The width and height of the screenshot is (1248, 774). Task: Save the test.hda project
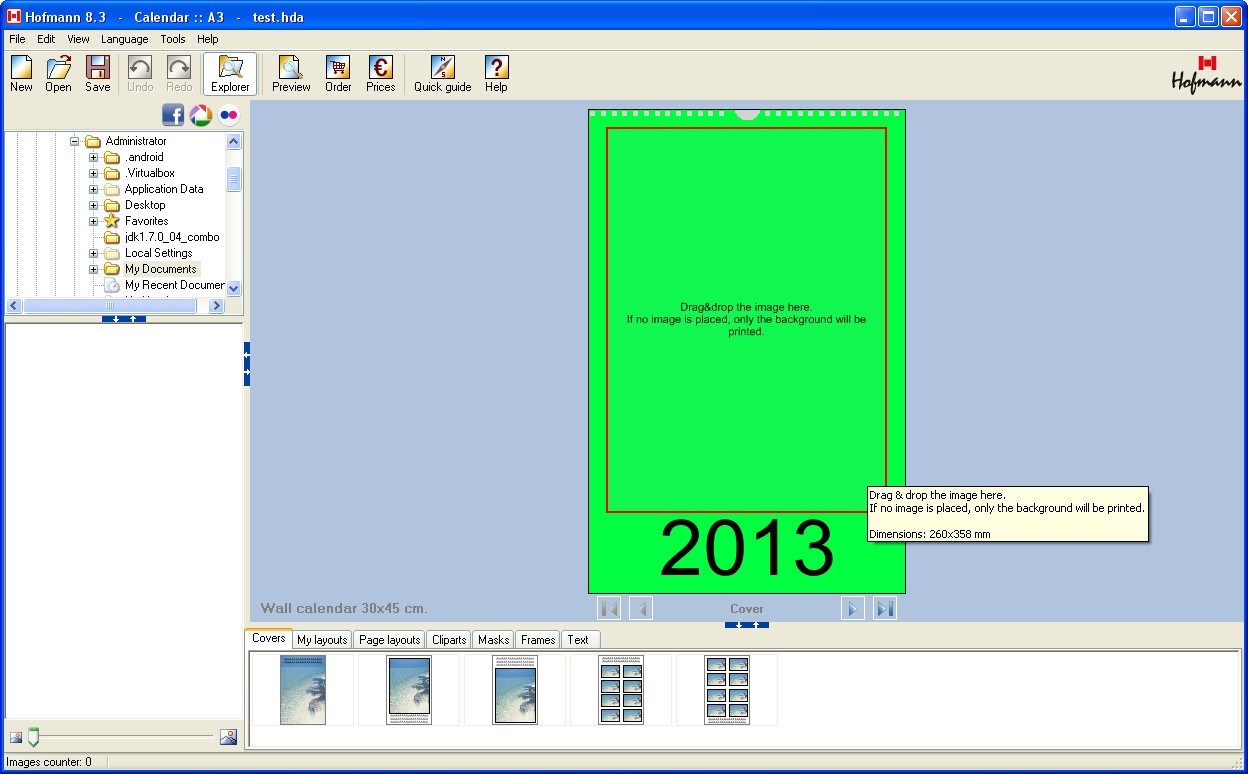tap(96, 70)
